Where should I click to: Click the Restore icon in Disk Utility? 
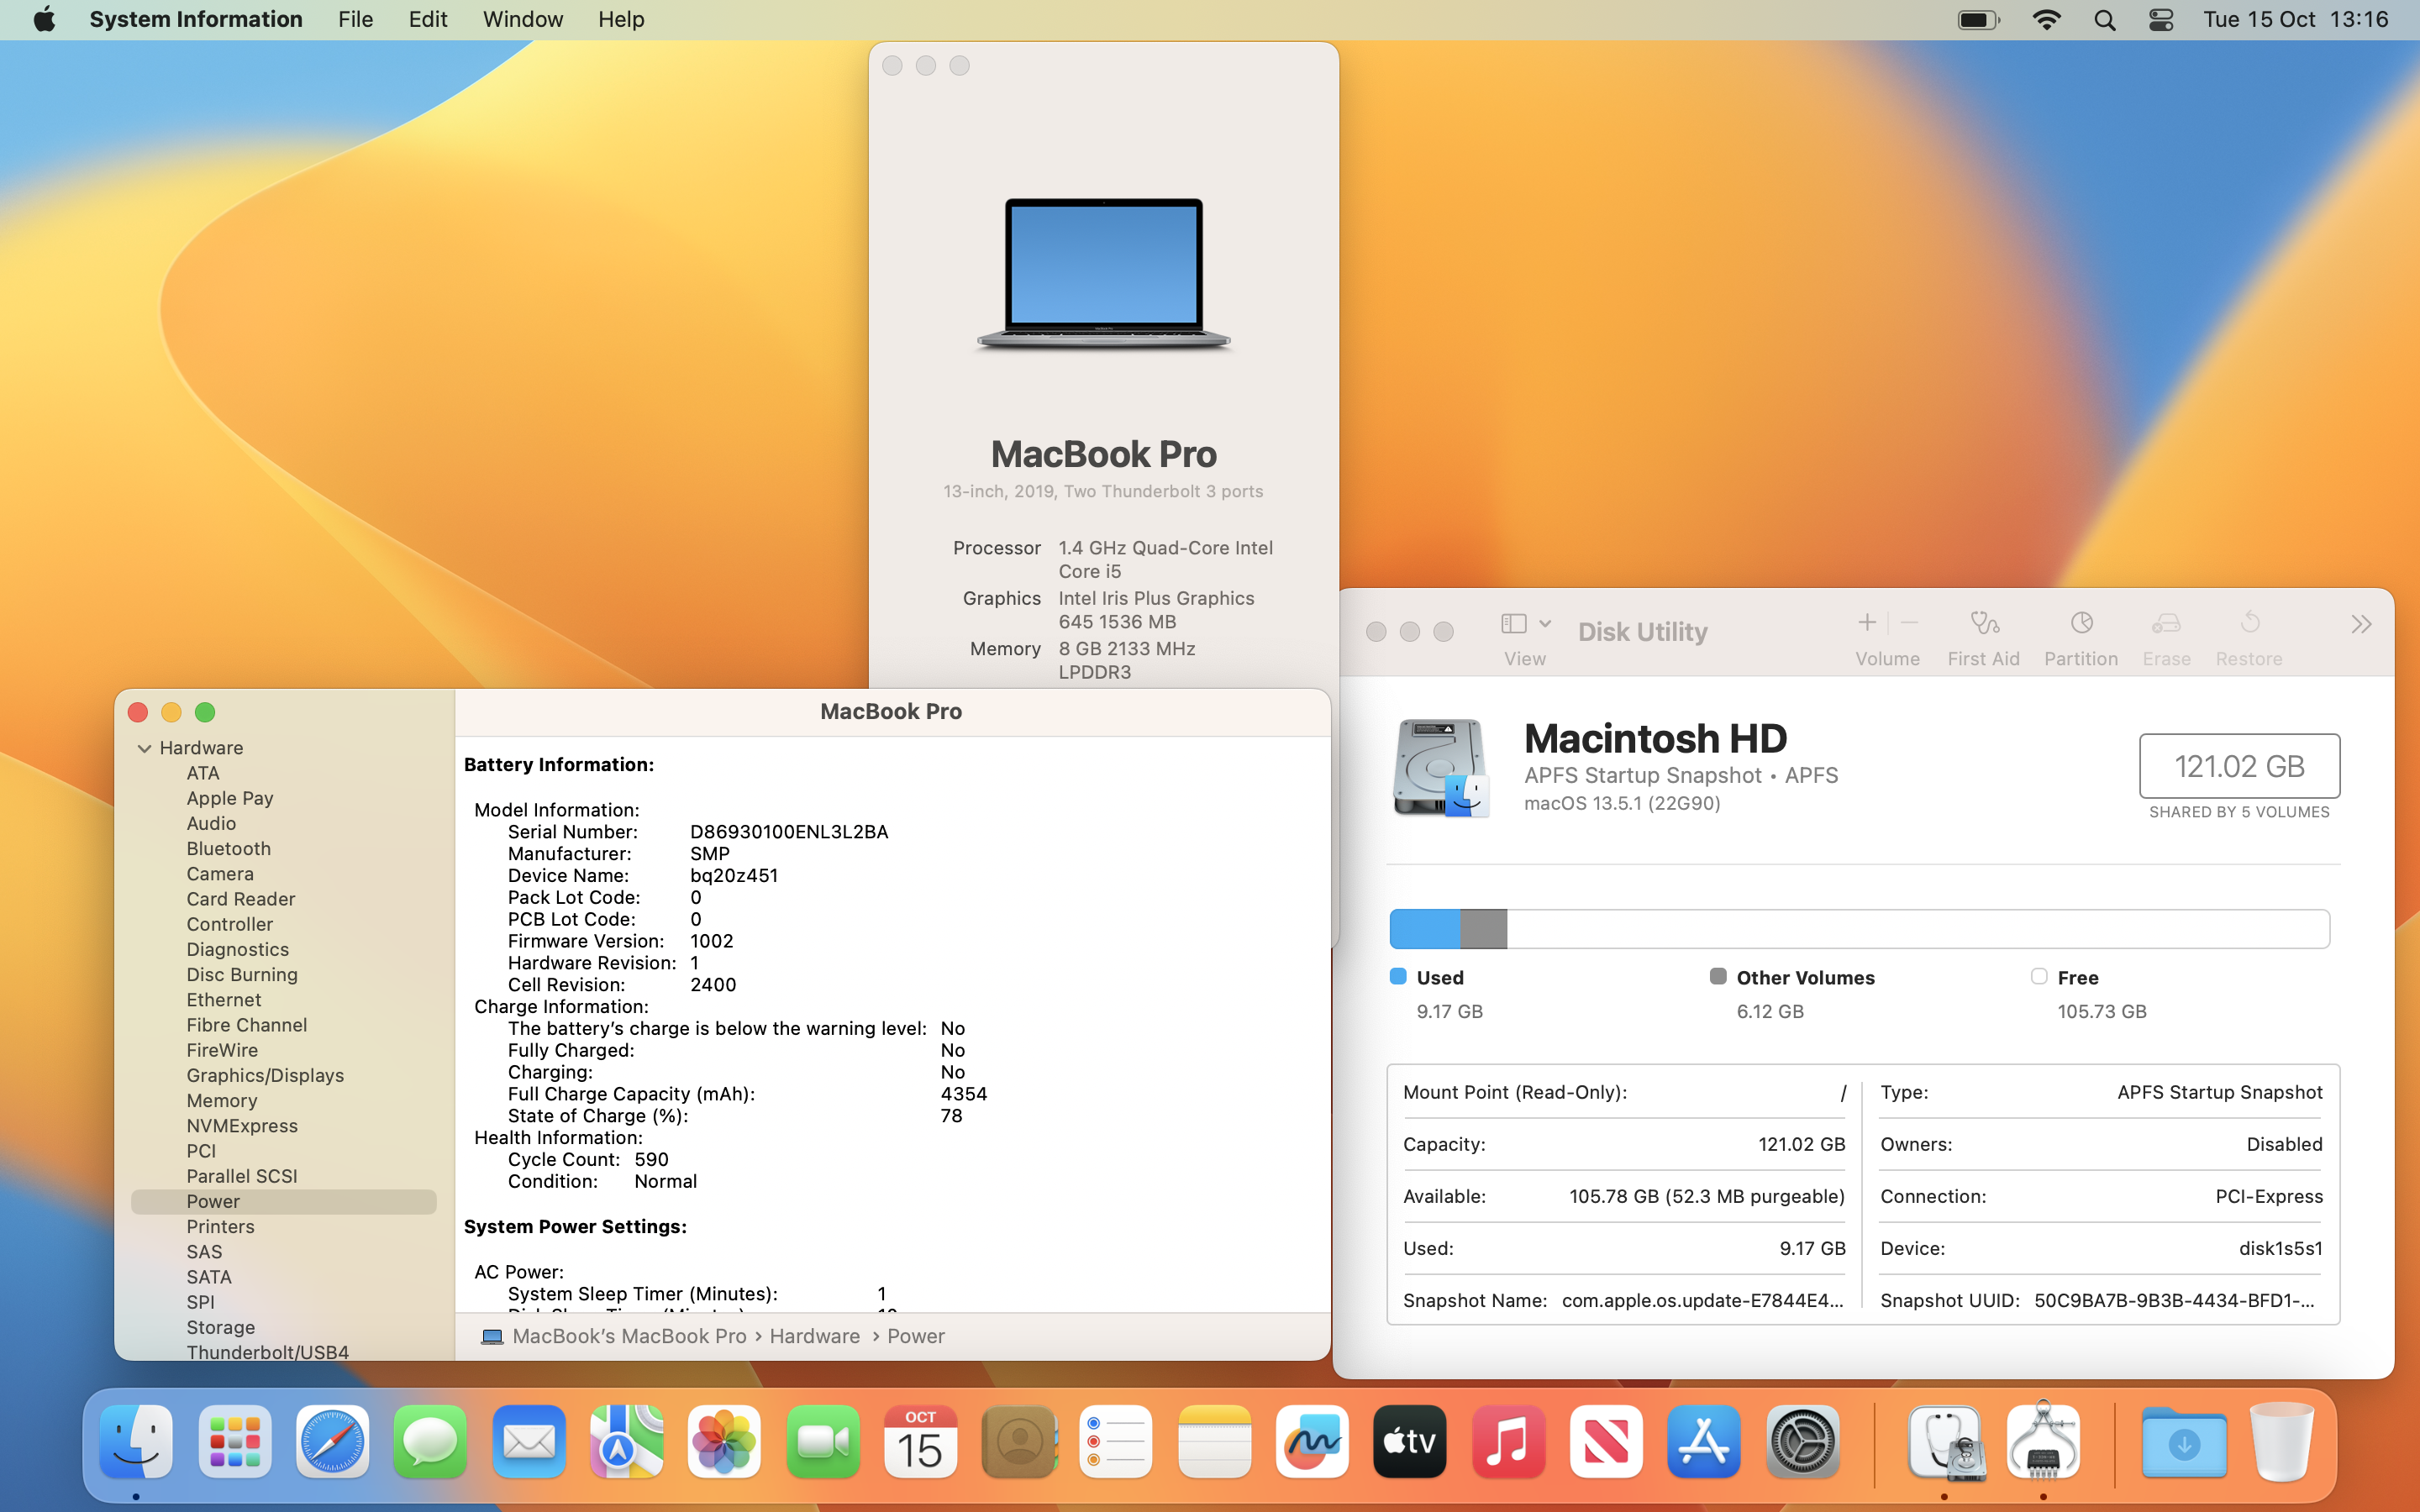point(2250,624)
